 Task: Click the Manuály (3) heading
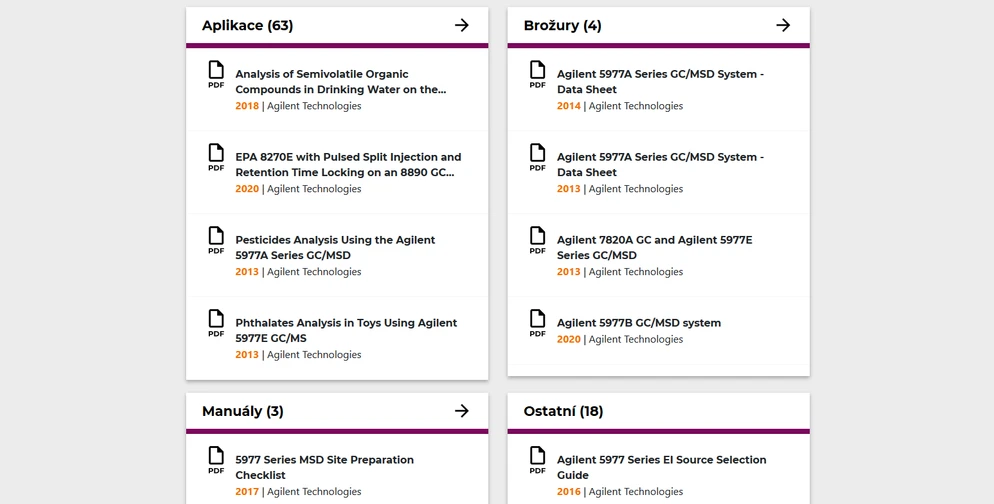[x=243, y=411]
